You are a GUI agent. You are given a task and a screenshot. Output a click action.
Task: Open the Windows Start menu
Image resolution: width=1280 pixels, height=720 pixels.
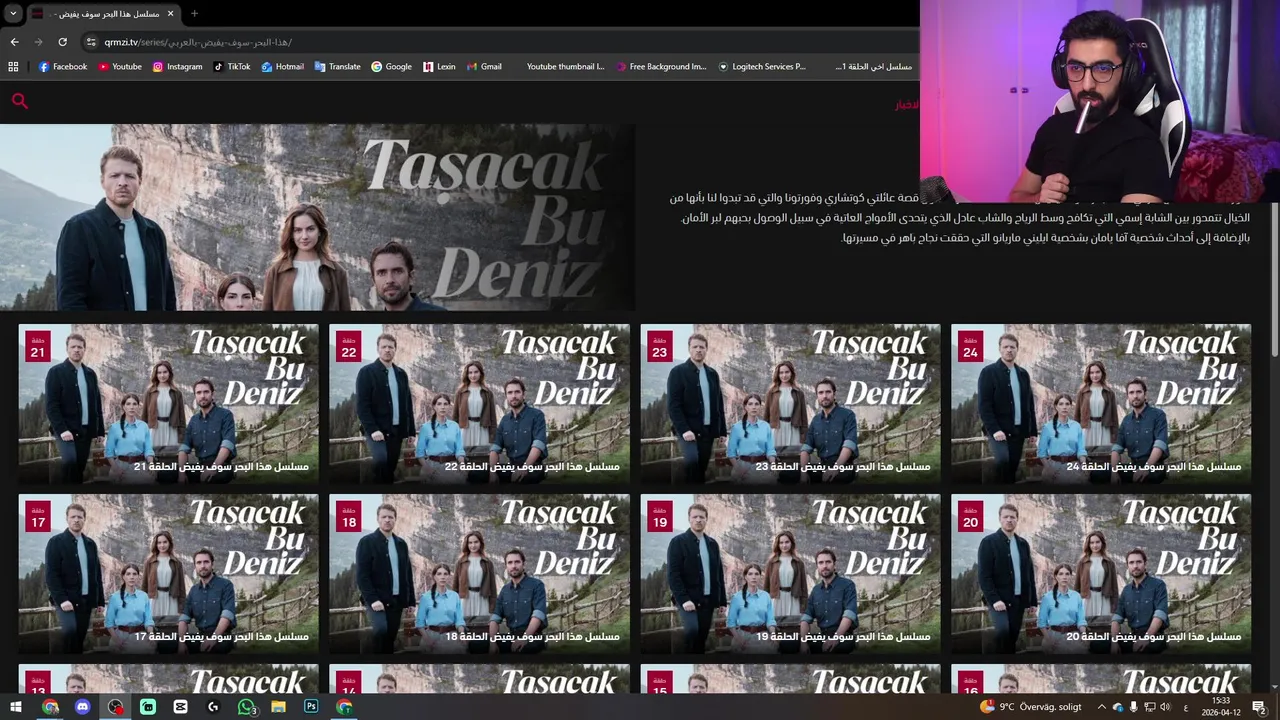coord(16,707)
